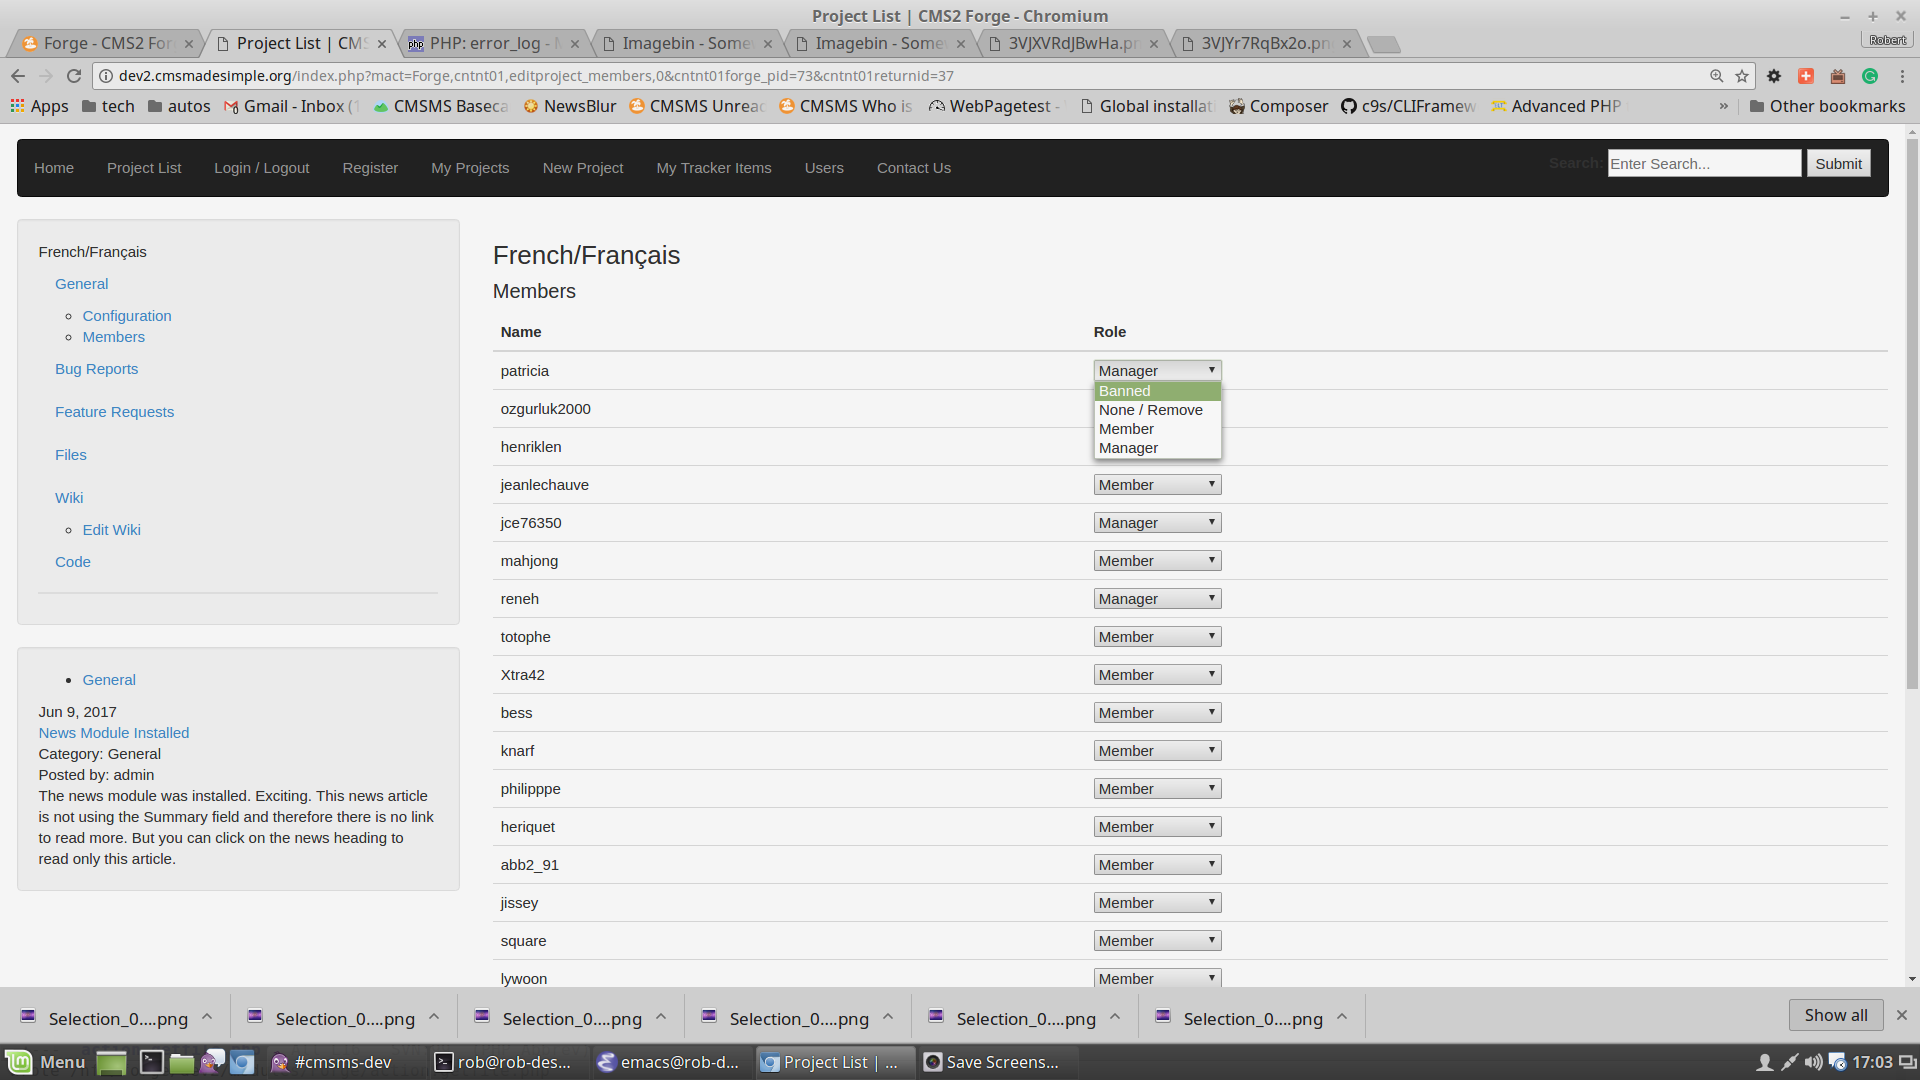This screenshot has width=1920, height=1080.
Task: Open Other bookmarks folder
Action: pyautogui.click(x=1827, y=106)
